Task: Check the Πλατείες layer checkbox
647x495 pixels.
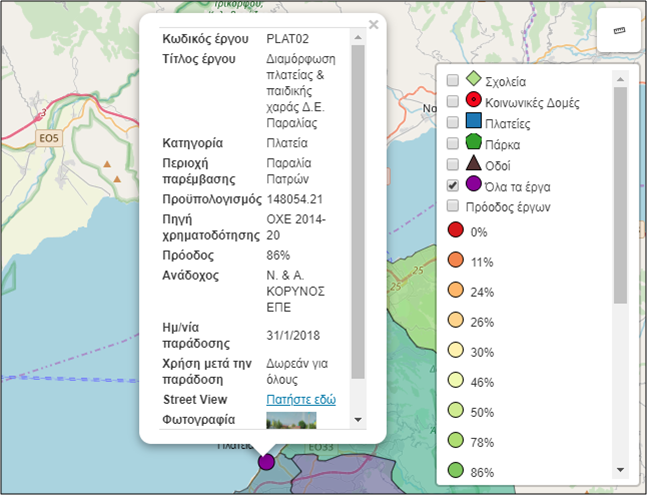Action: 453,123
